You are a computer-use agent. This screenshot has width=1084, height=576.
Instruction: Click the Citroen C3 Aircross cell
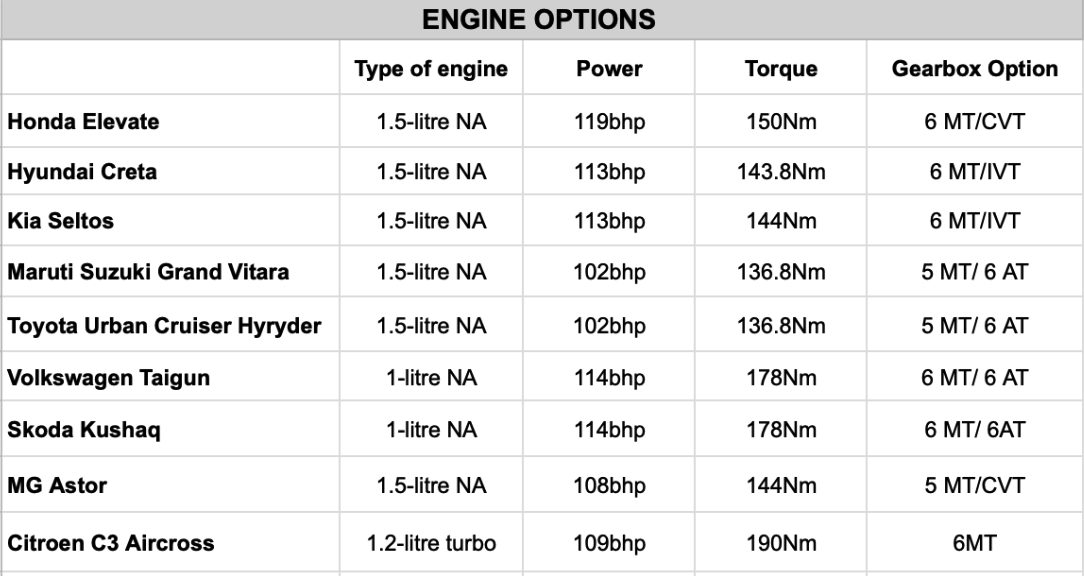[x=110, y=544]
